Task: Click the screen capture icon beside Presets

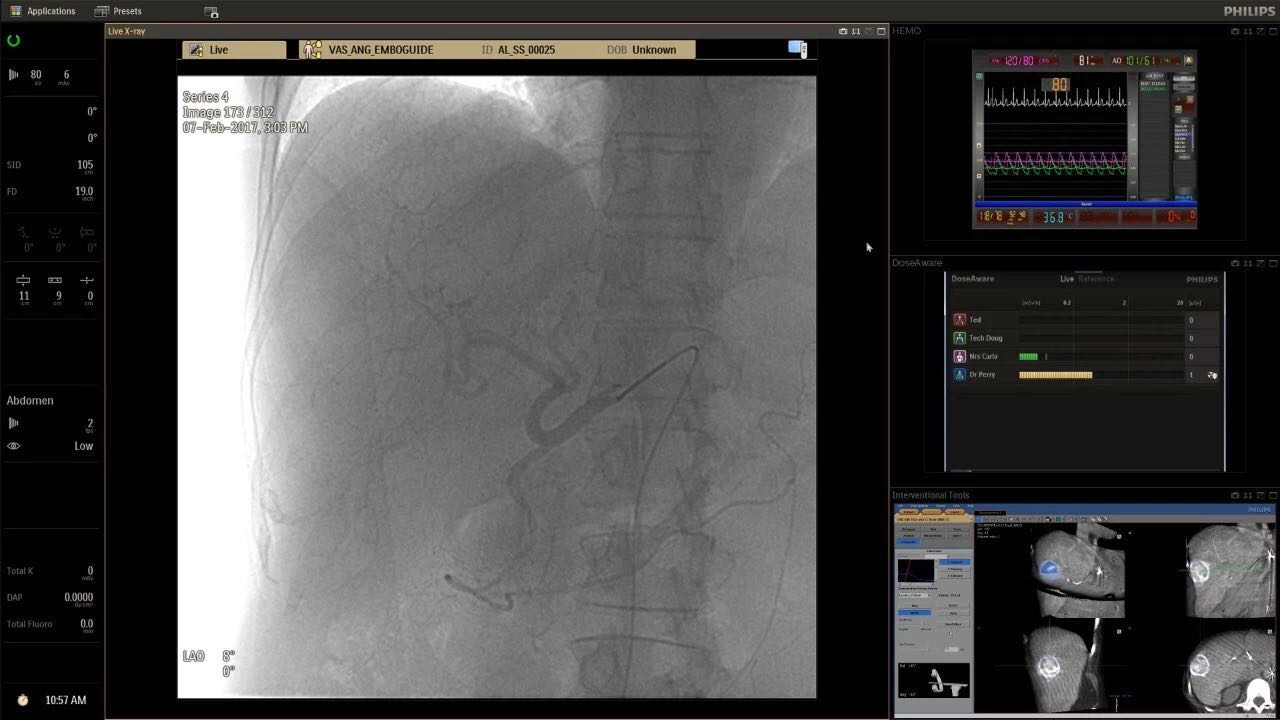Action: click(x=211, y=12)
